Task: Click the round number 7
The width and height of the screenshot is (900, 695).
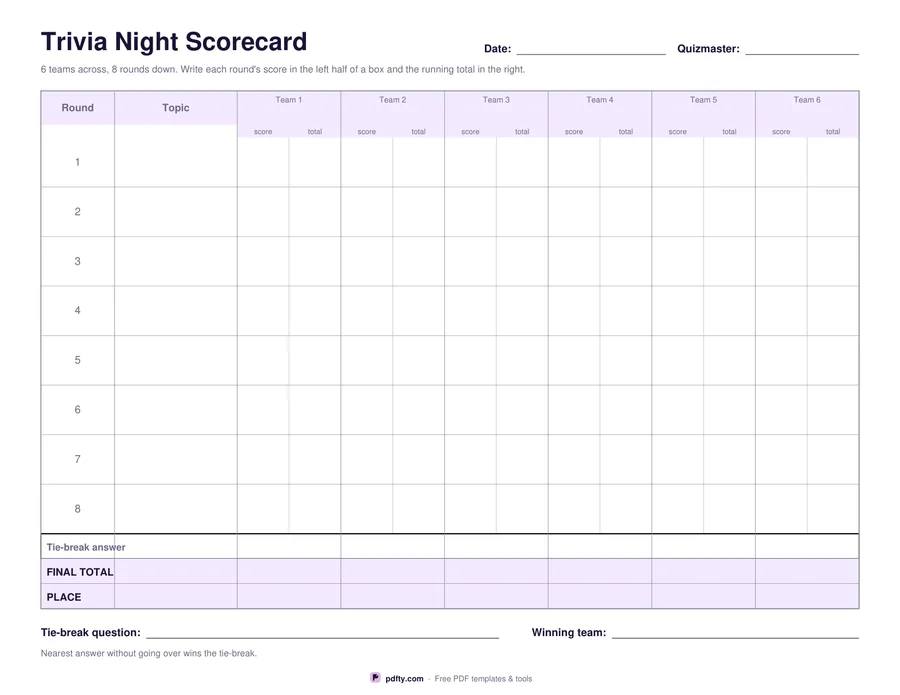Action: coord(77,459)
